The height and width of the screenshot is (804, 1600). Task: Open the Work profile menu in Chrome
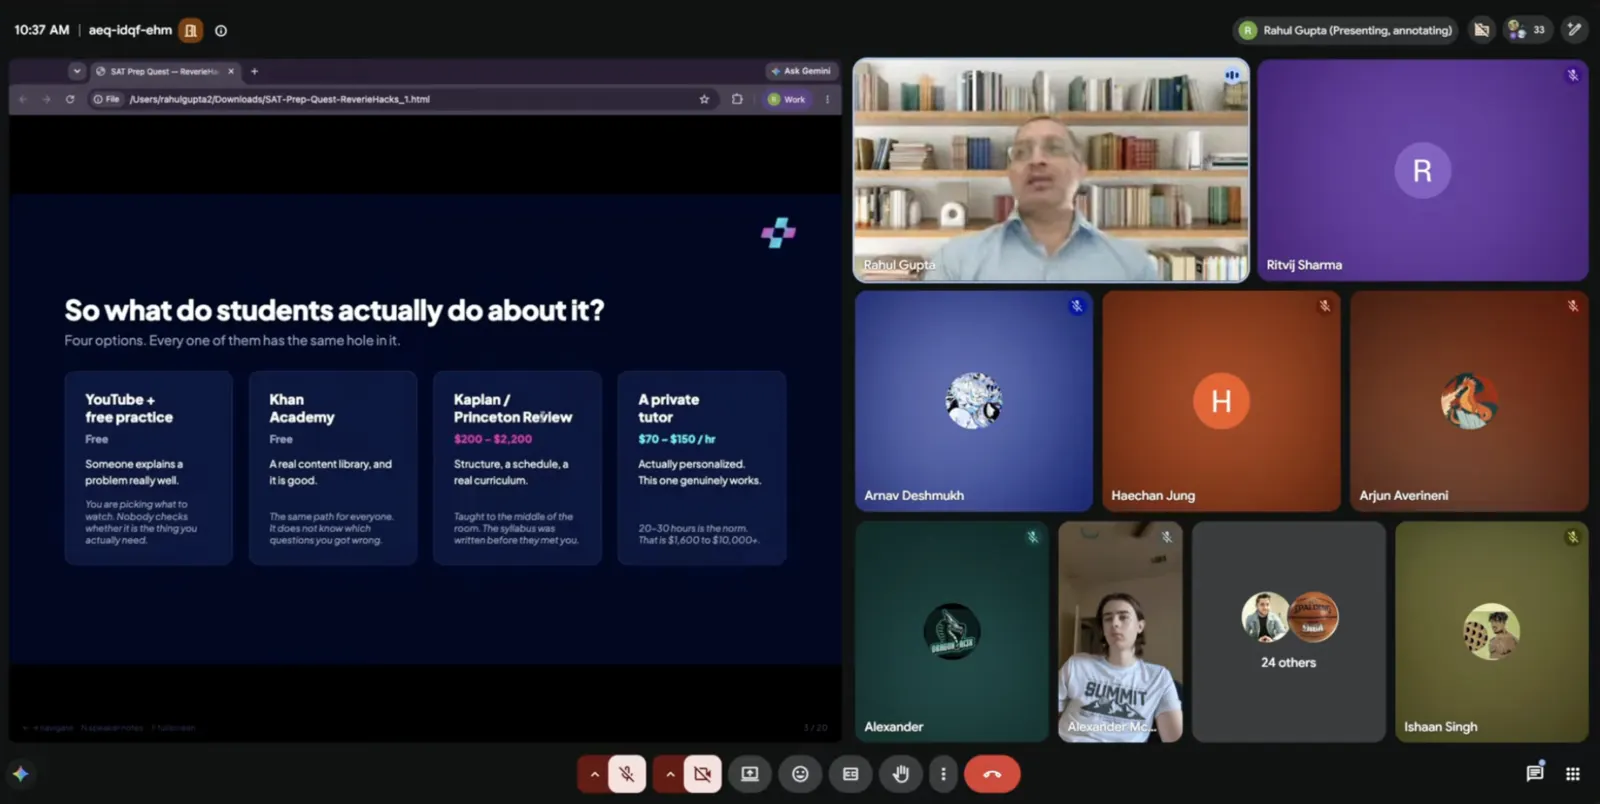pos(787,99)
